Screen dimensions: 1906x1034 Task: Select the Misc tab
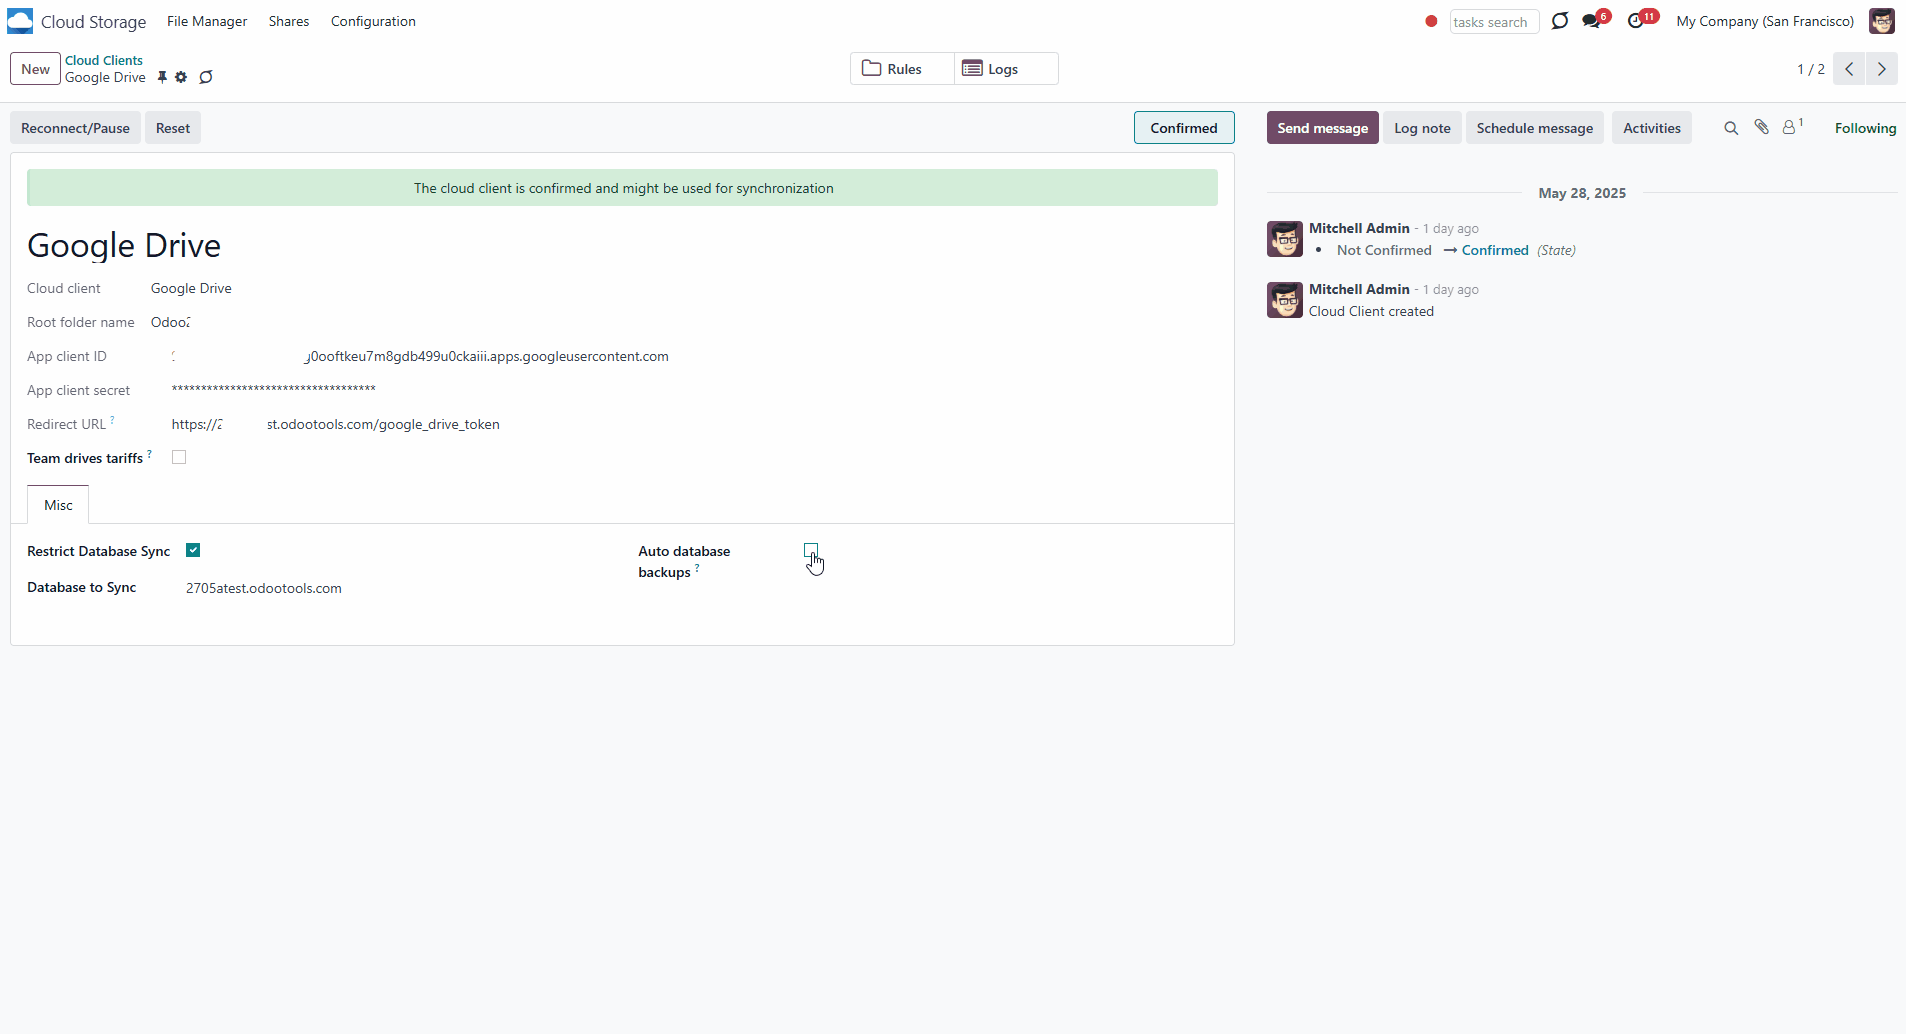[x=58, y=505]
